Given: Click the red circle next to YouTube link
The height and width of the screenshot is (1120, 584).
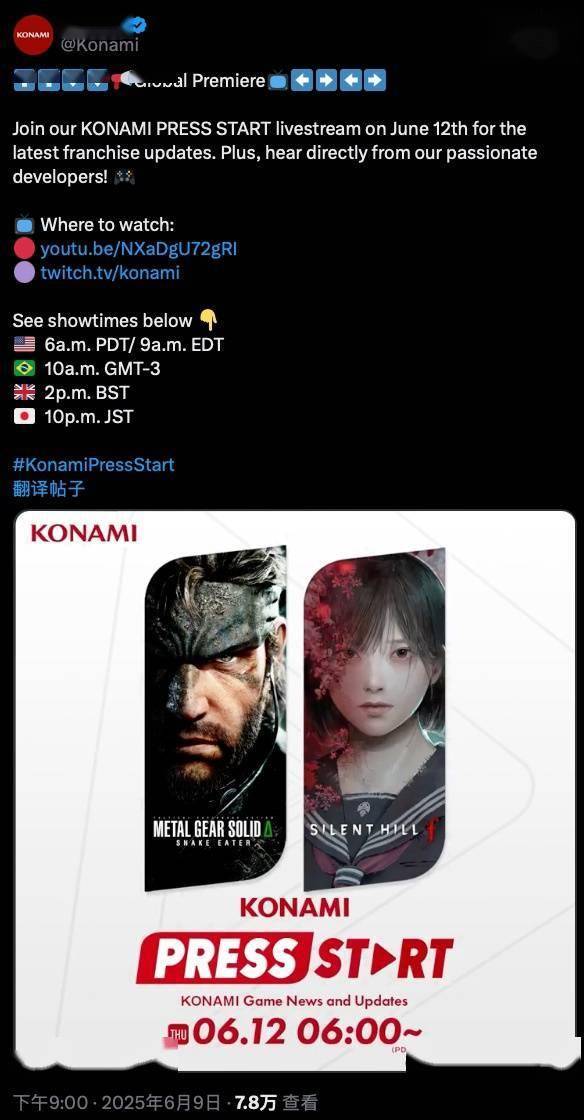Looking at the screenshot, I should click(24, 249).
